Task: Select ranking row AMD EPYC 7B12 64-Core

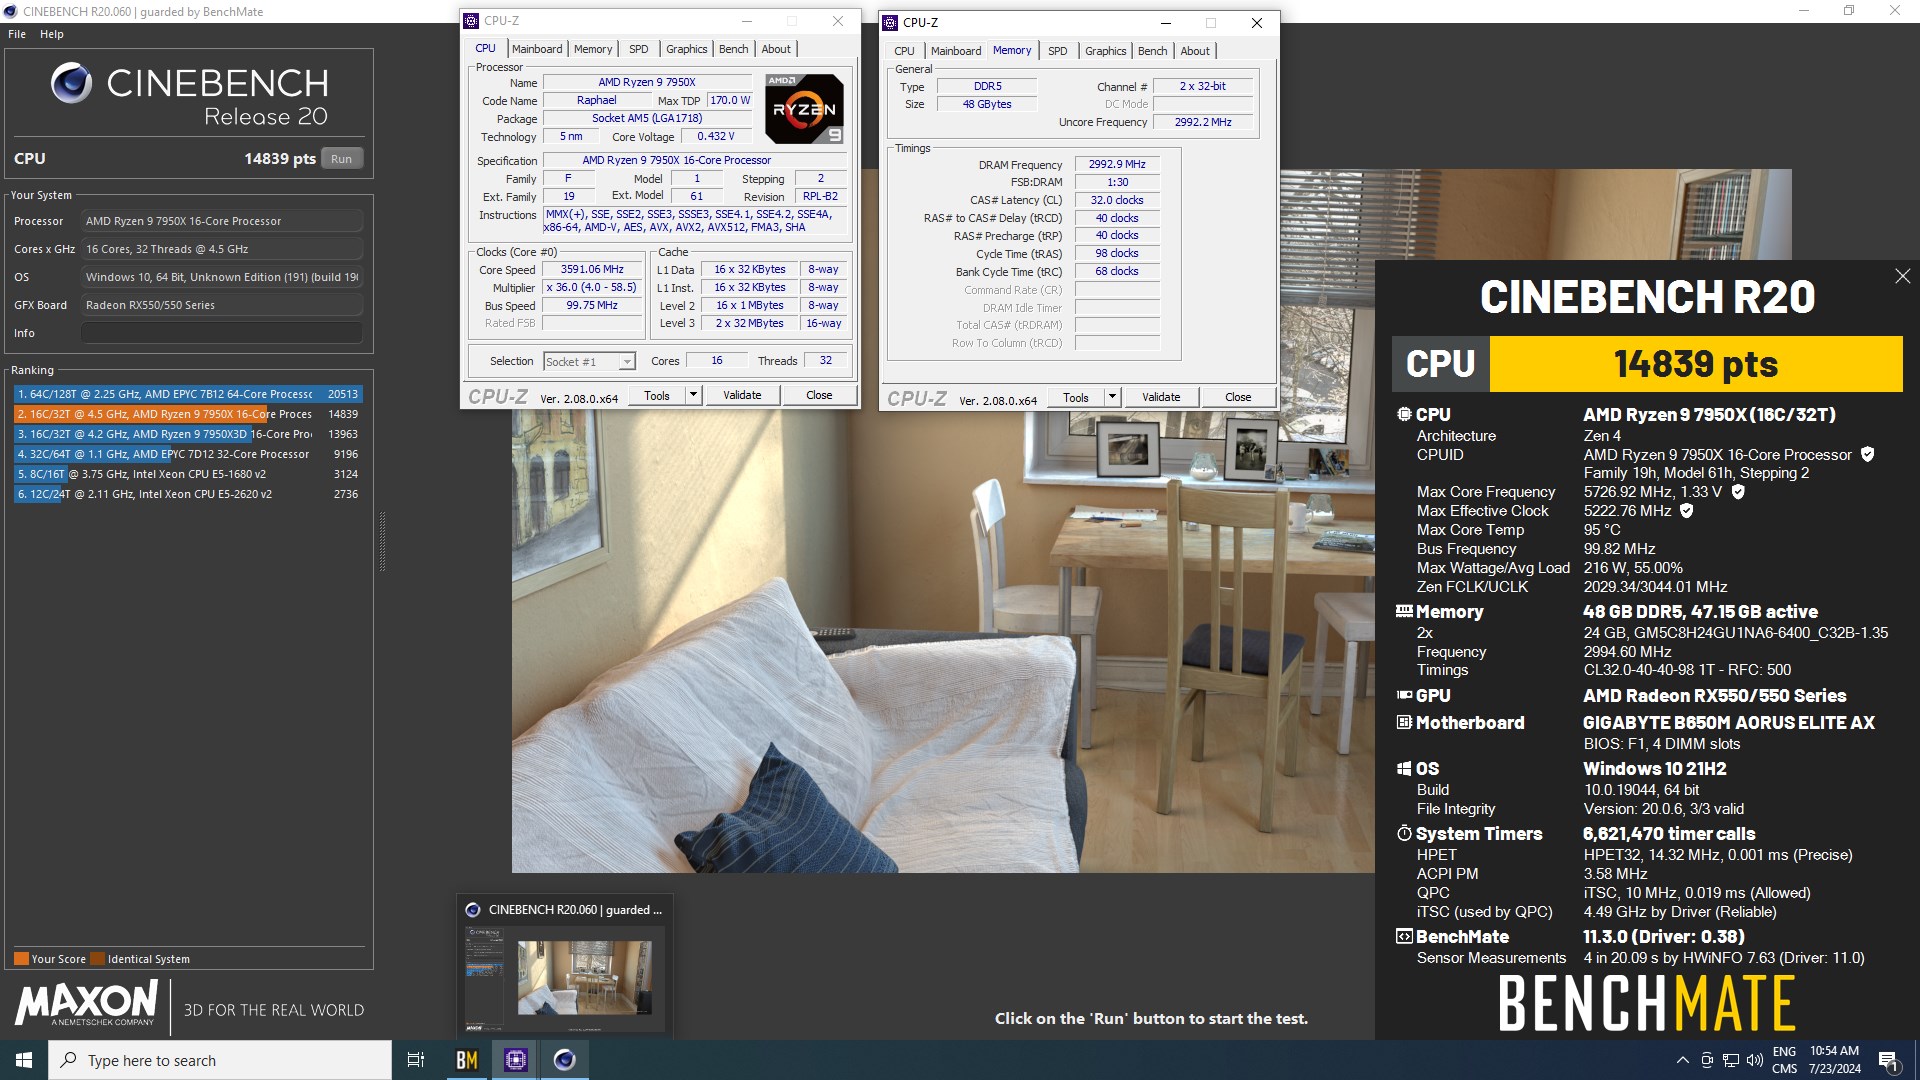Action: (188, 394)
